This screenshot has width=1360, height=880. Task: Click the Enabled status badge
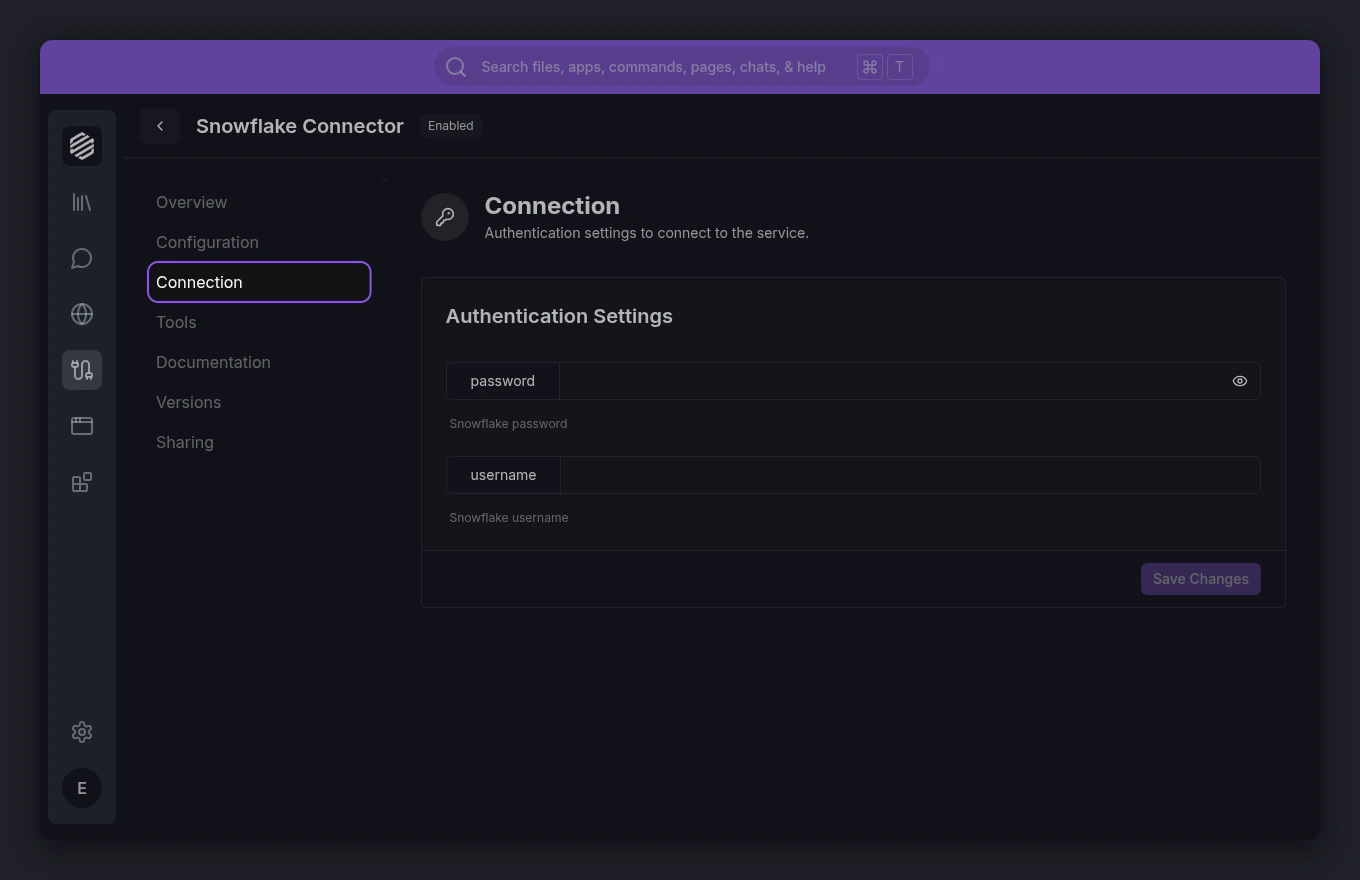450,126
